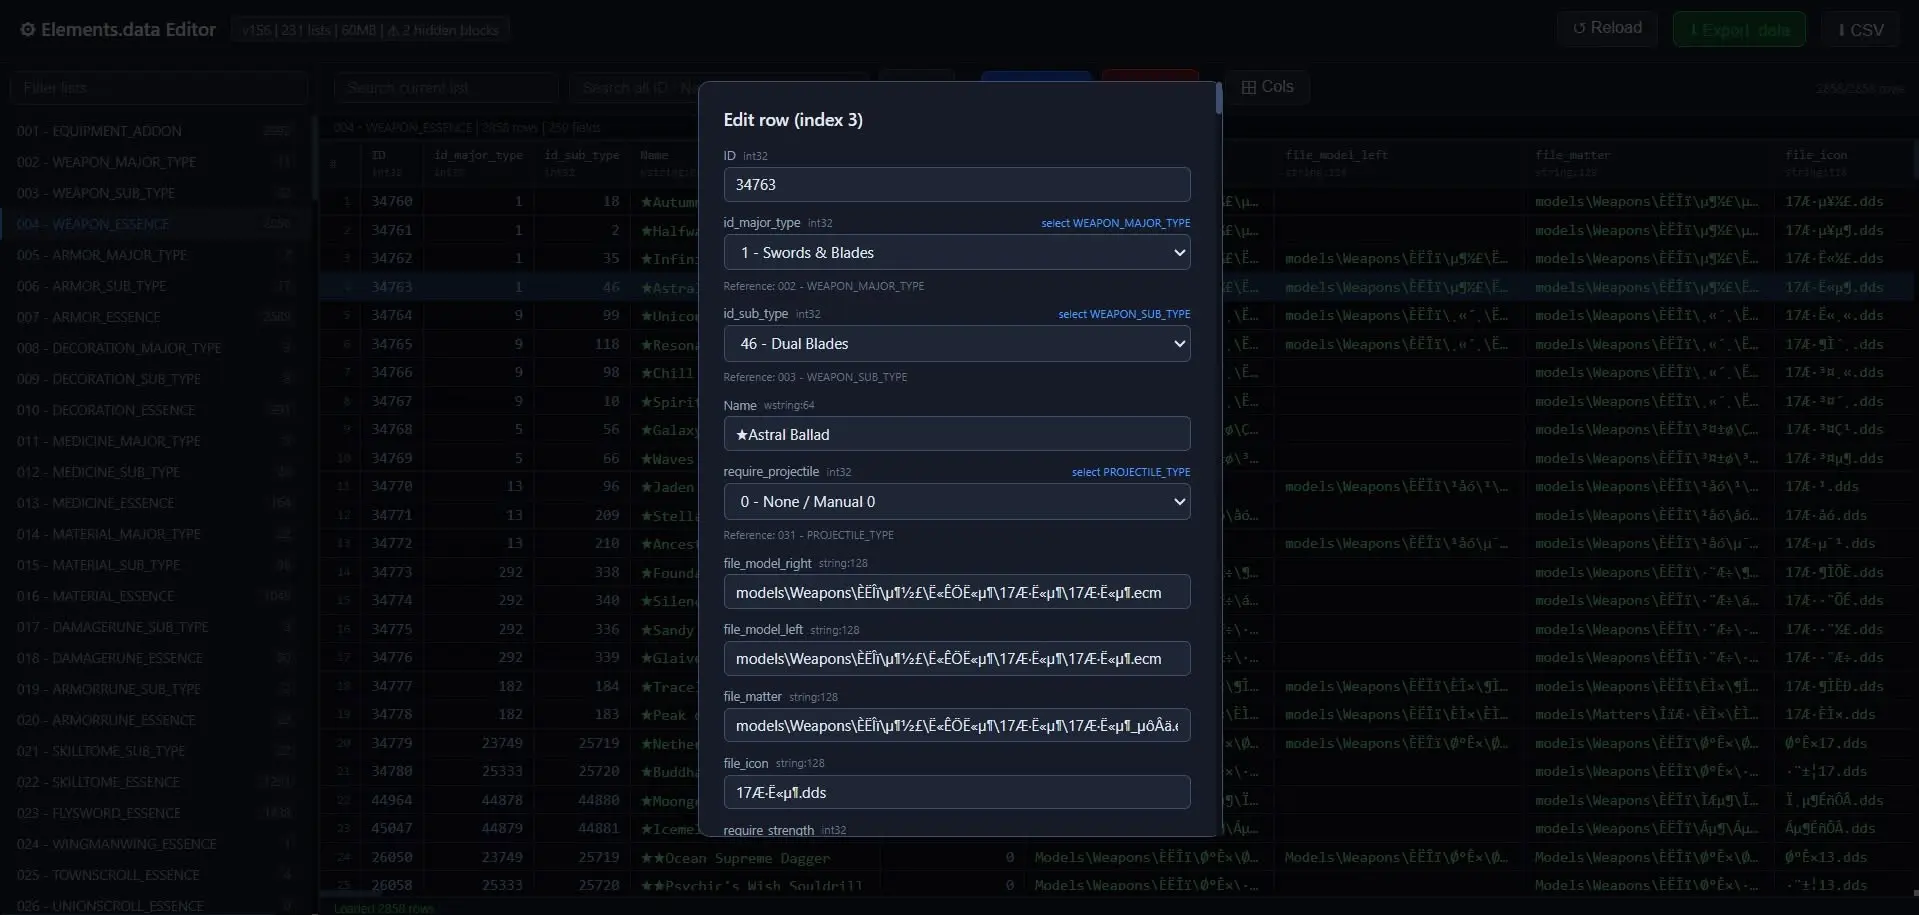Click the header info badge showing 2 hidden blocks

(x=370, y=30)
